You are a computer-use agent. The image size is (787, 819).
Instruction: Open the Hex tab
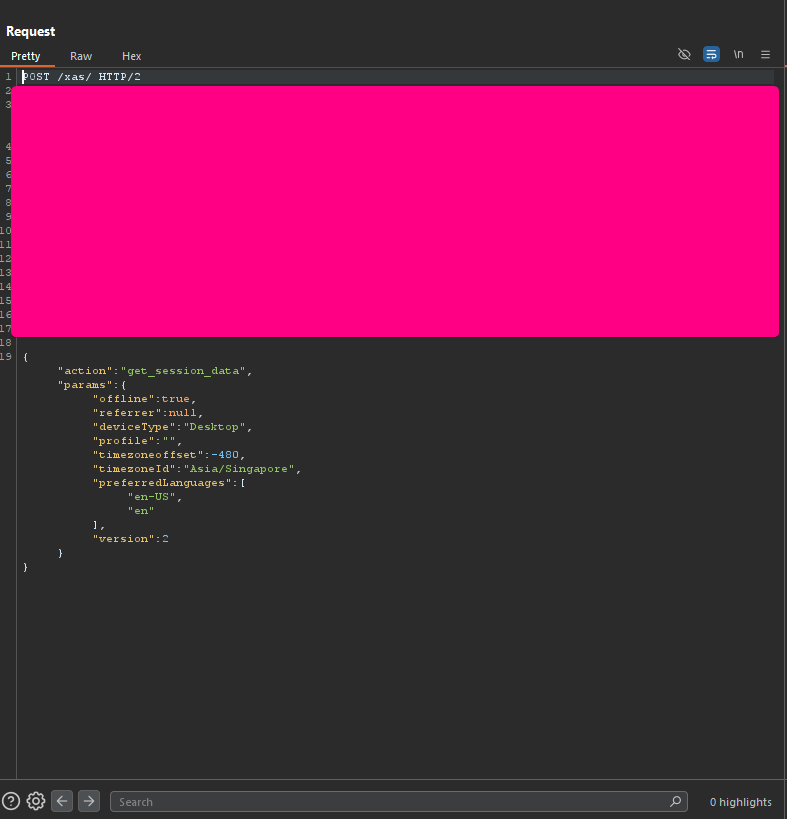(x=132, y=56)
